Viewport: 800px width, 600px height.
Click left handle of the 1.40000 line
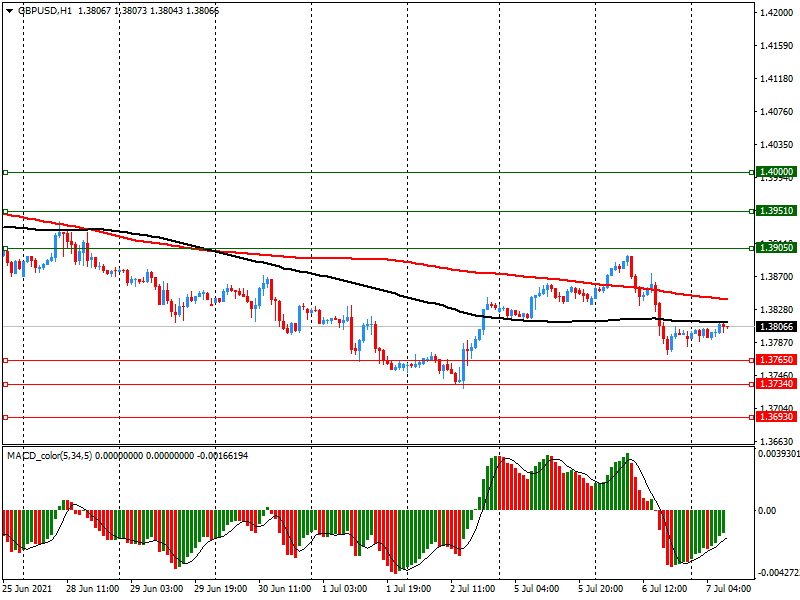5,172
